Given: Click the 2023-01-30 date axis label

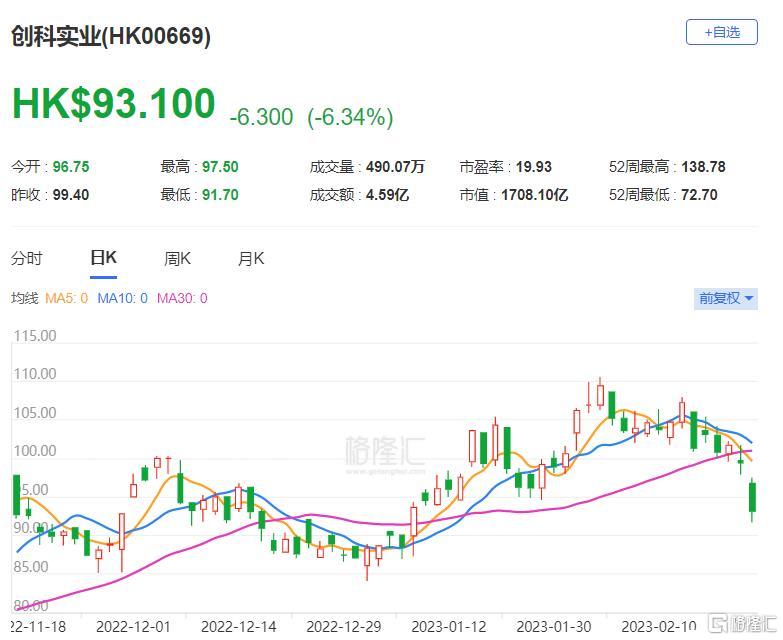Looking at the screenshot, I should point(554,627).
